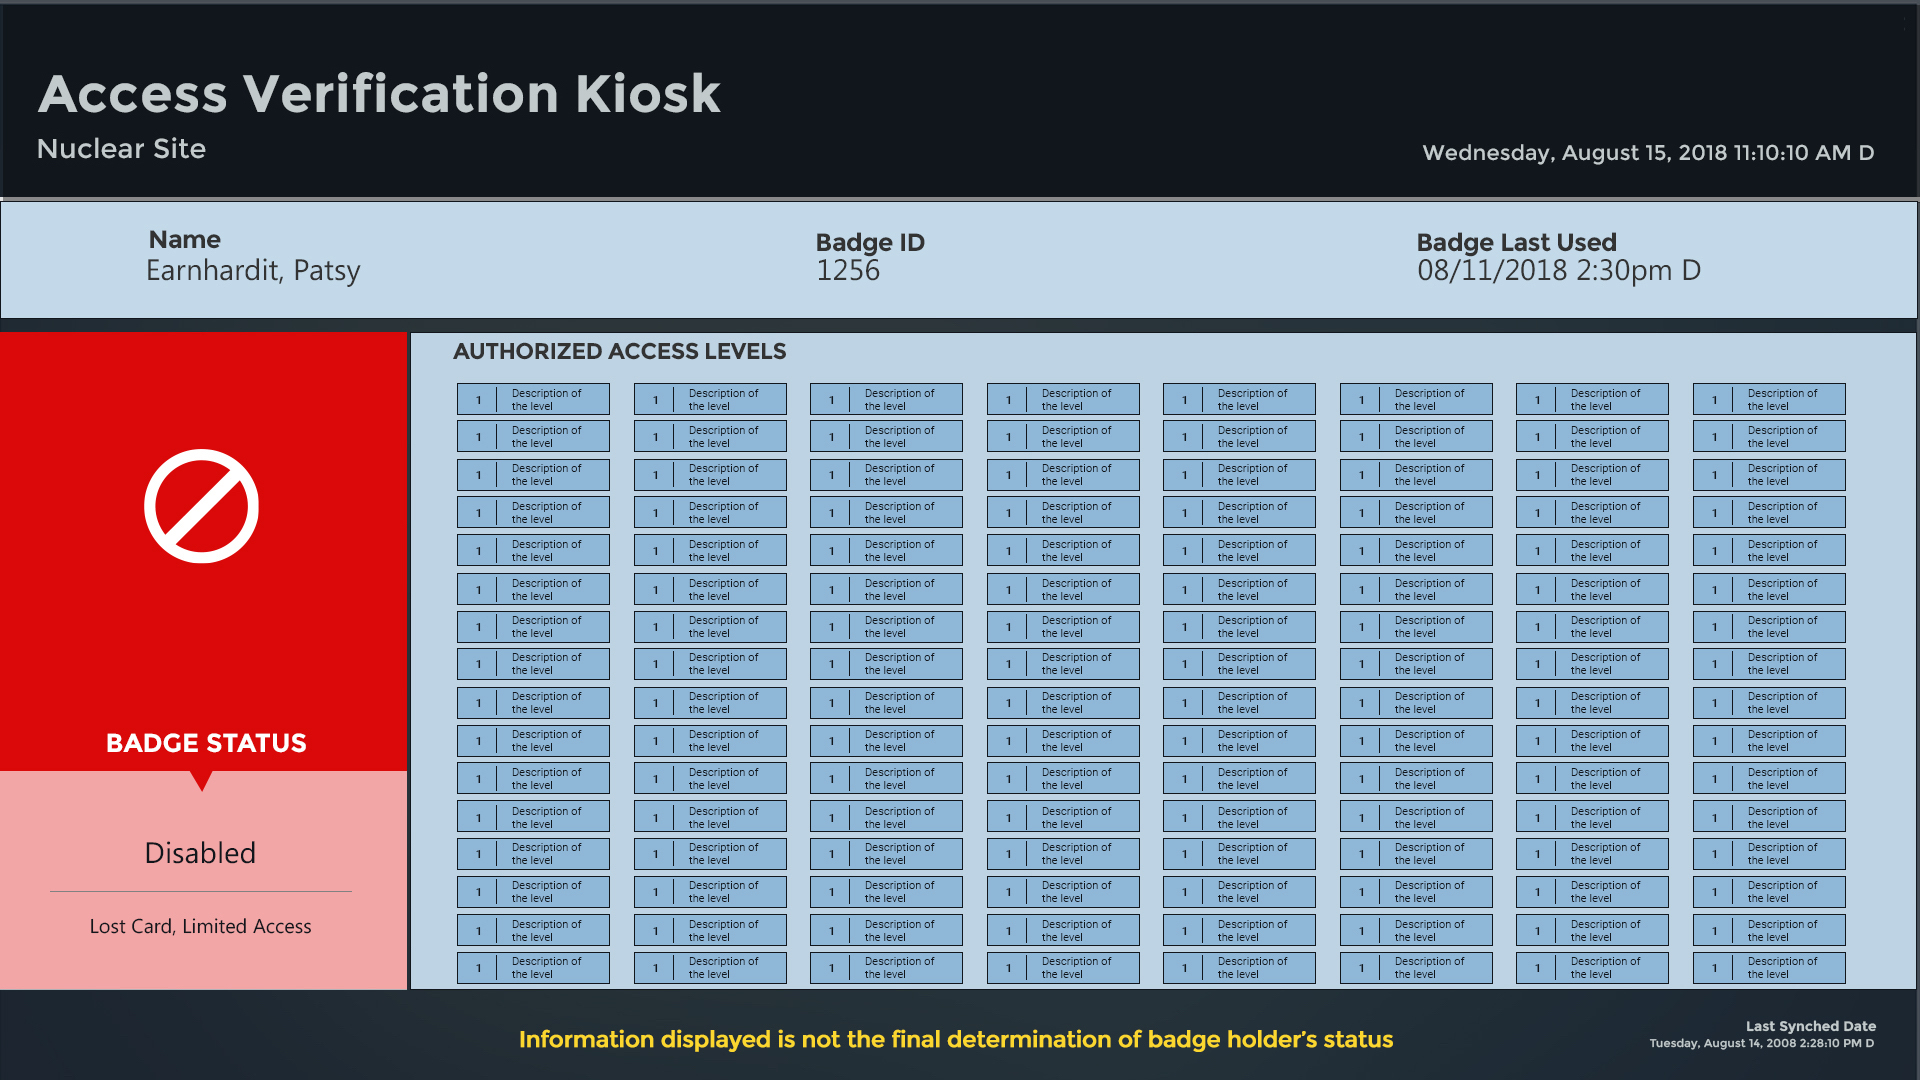Click the Name field label
This screenshot has height=1080, width=1920.
coord(184,240)
